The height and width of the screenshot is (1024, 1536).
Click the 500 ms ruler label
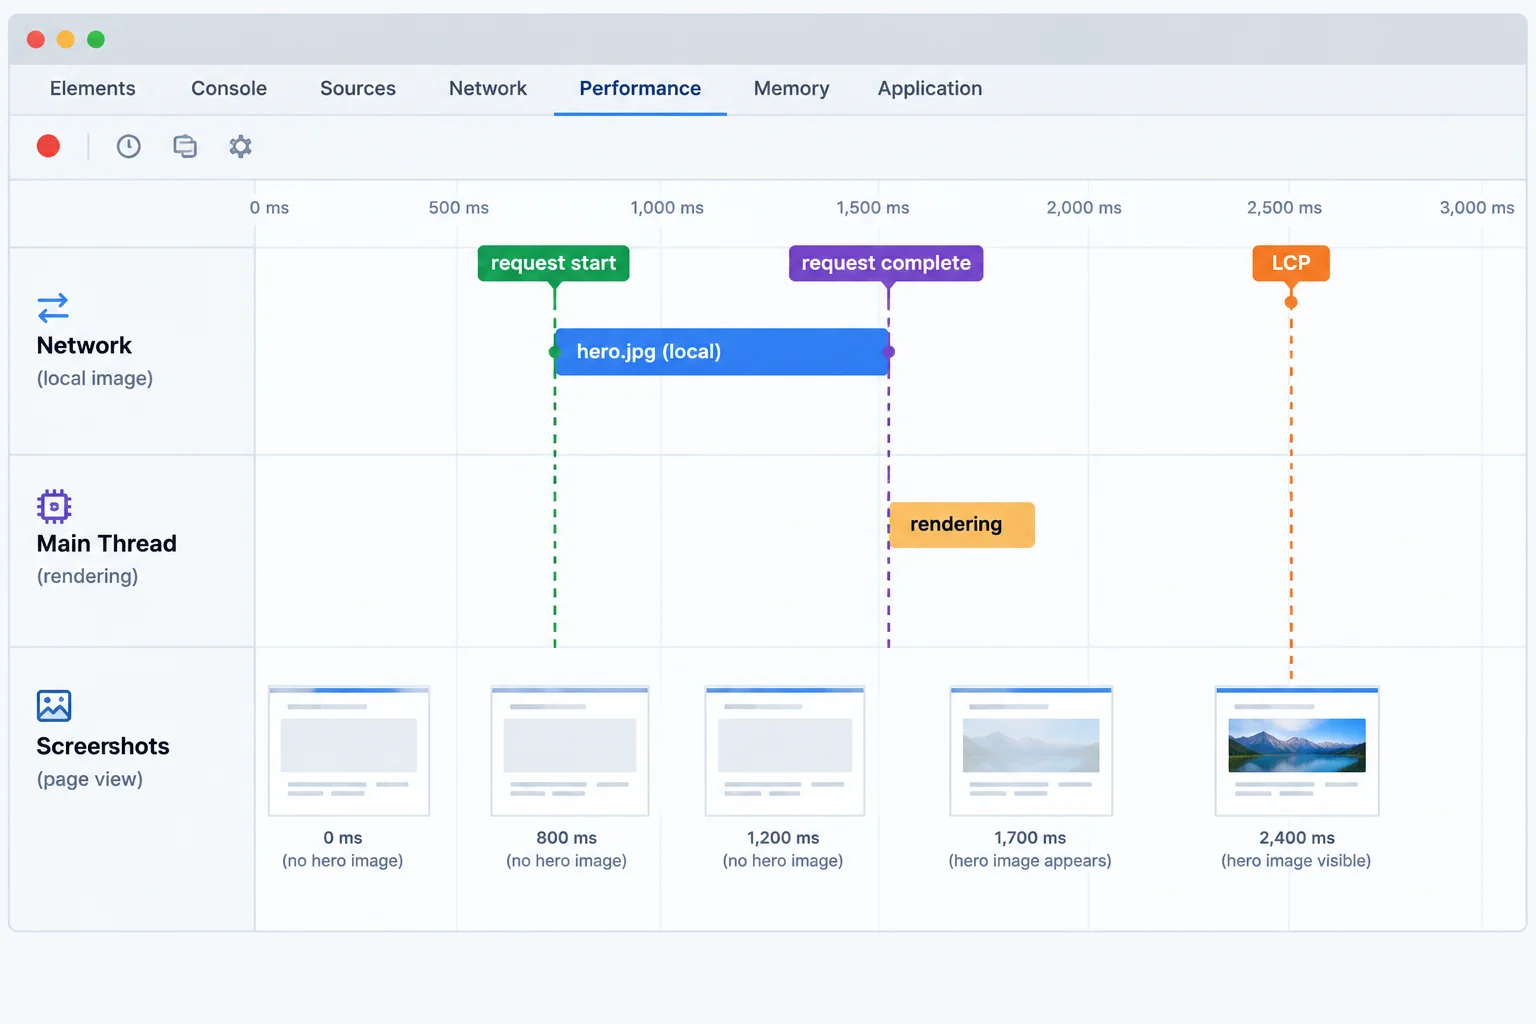[459, 208]
